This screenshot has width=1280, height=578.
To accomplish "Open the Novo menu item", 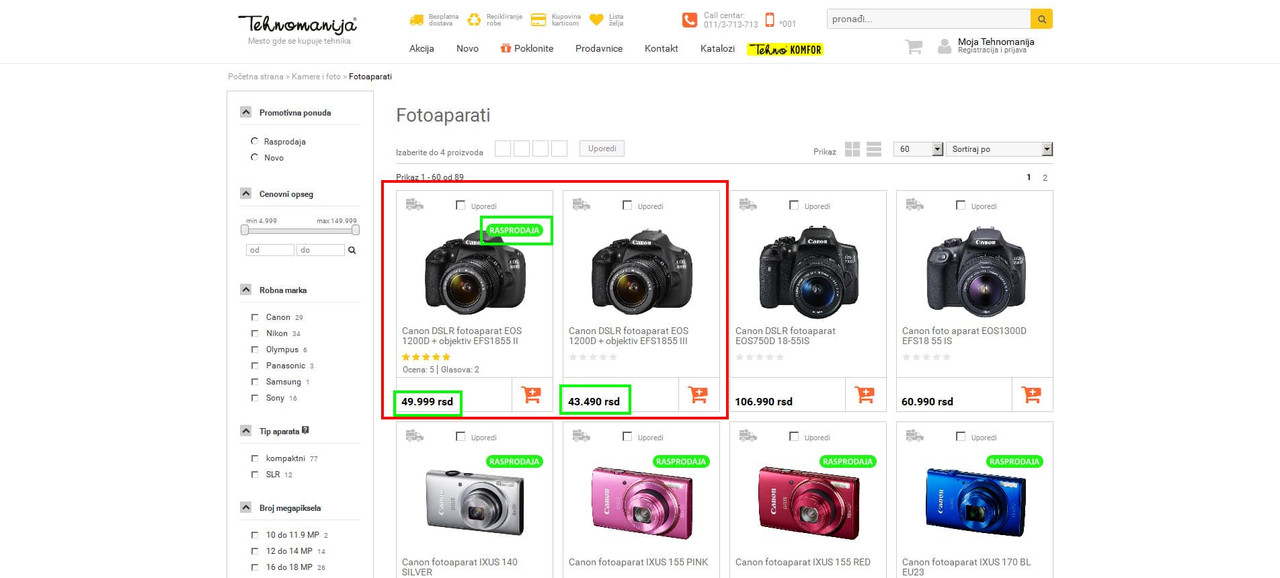I will point(467,48).
